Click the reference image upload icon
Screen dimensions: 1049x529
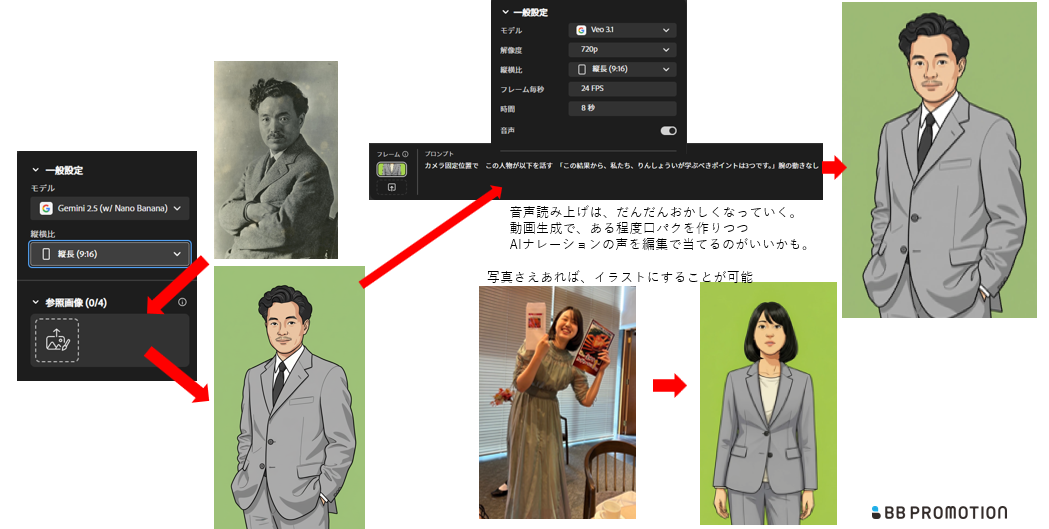point(56,341)
